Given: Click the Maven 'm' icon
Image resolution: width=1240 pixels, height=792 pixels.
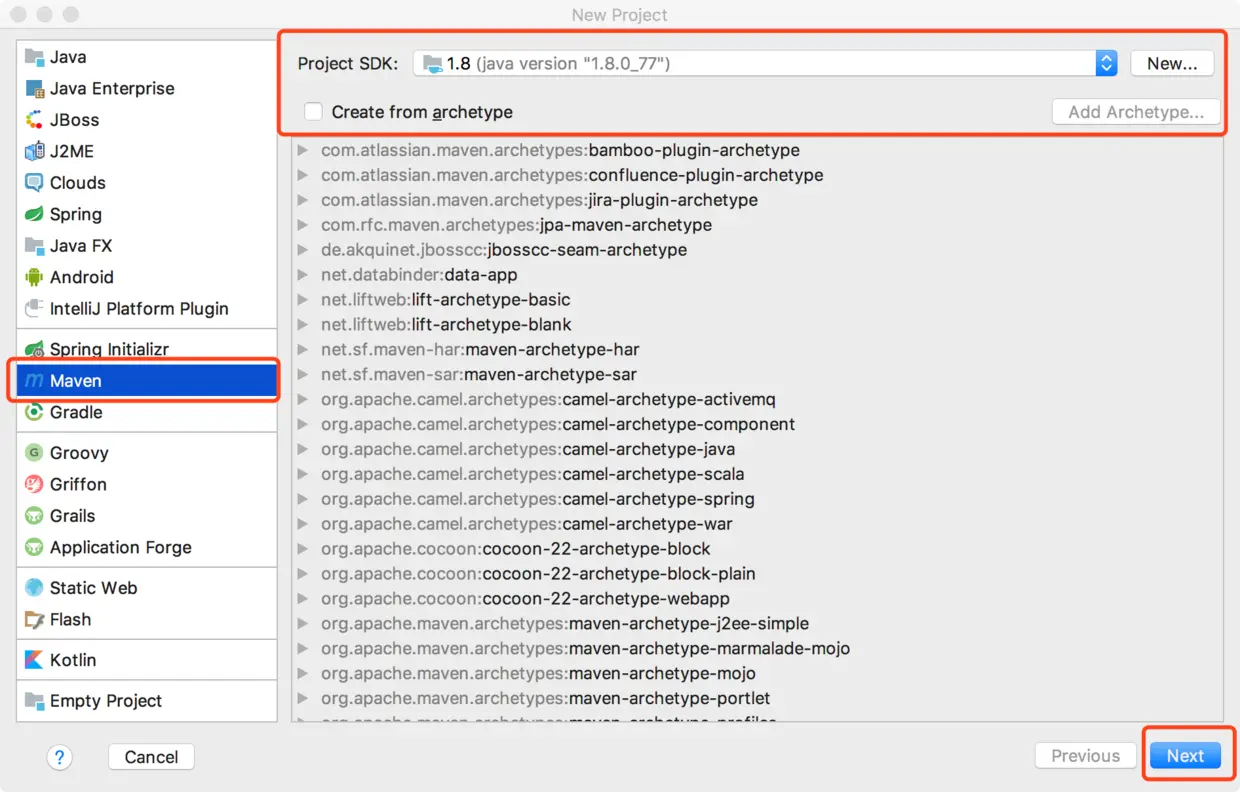Looking at the screenshot, I should point(34,381).
